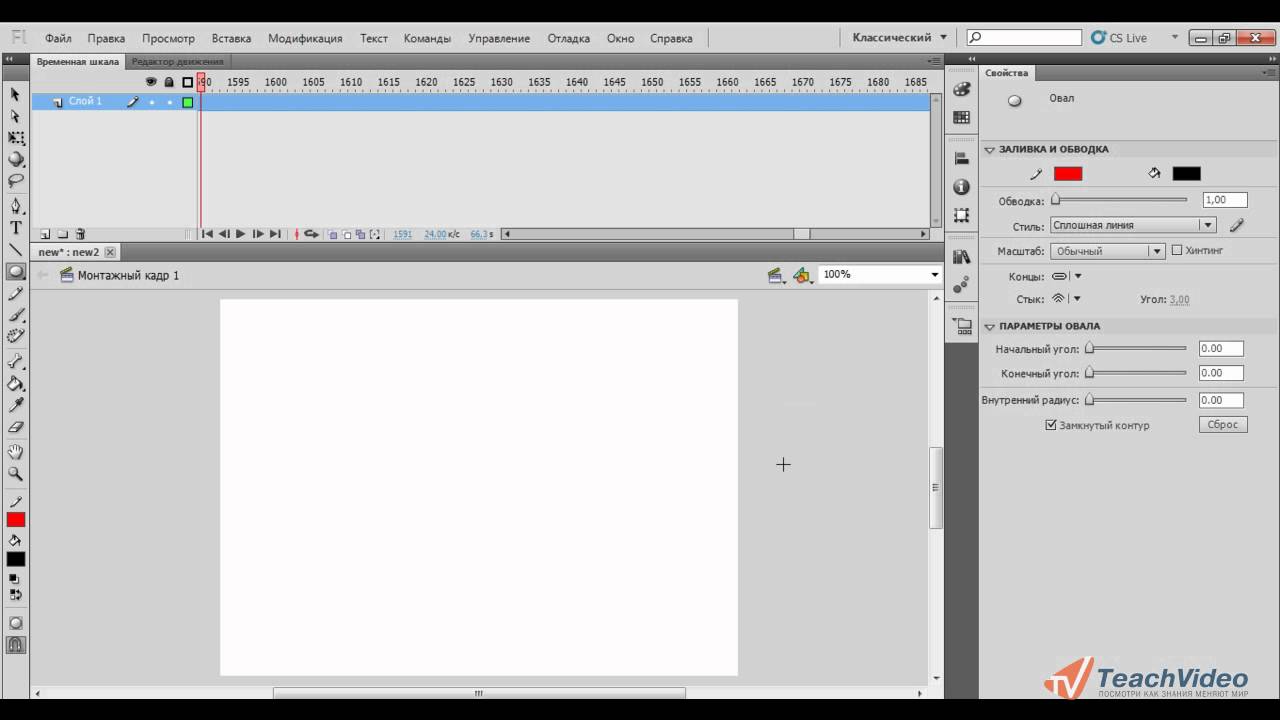
Task: Select the Subselection tool
Action: (15, 116)
